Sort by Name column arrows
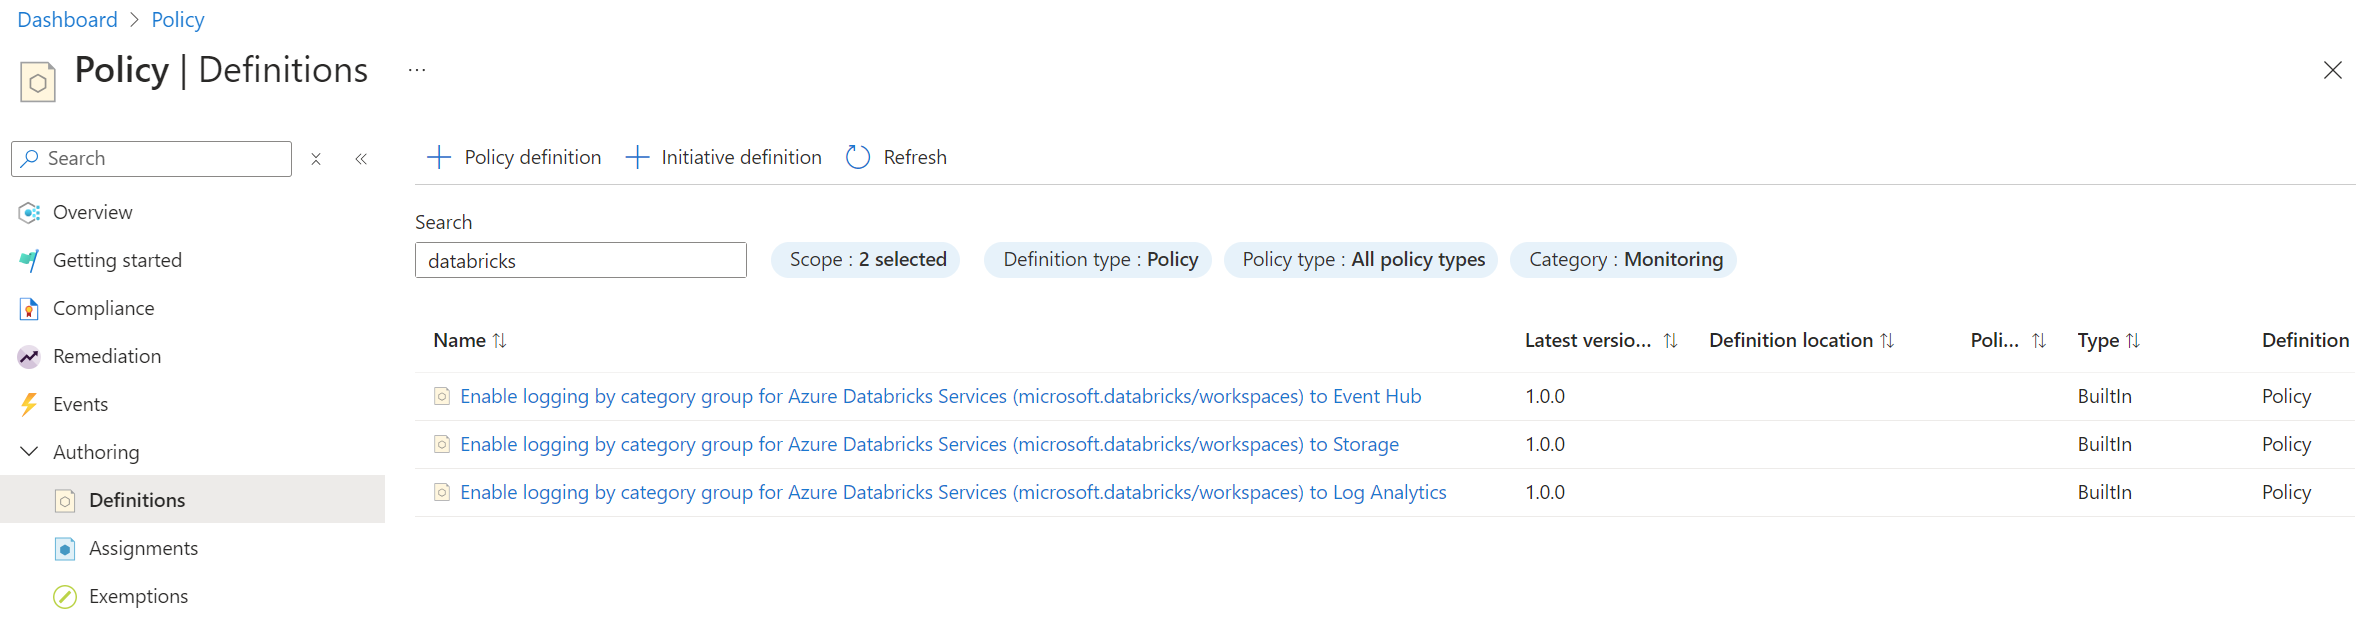 tap(500, 341)
